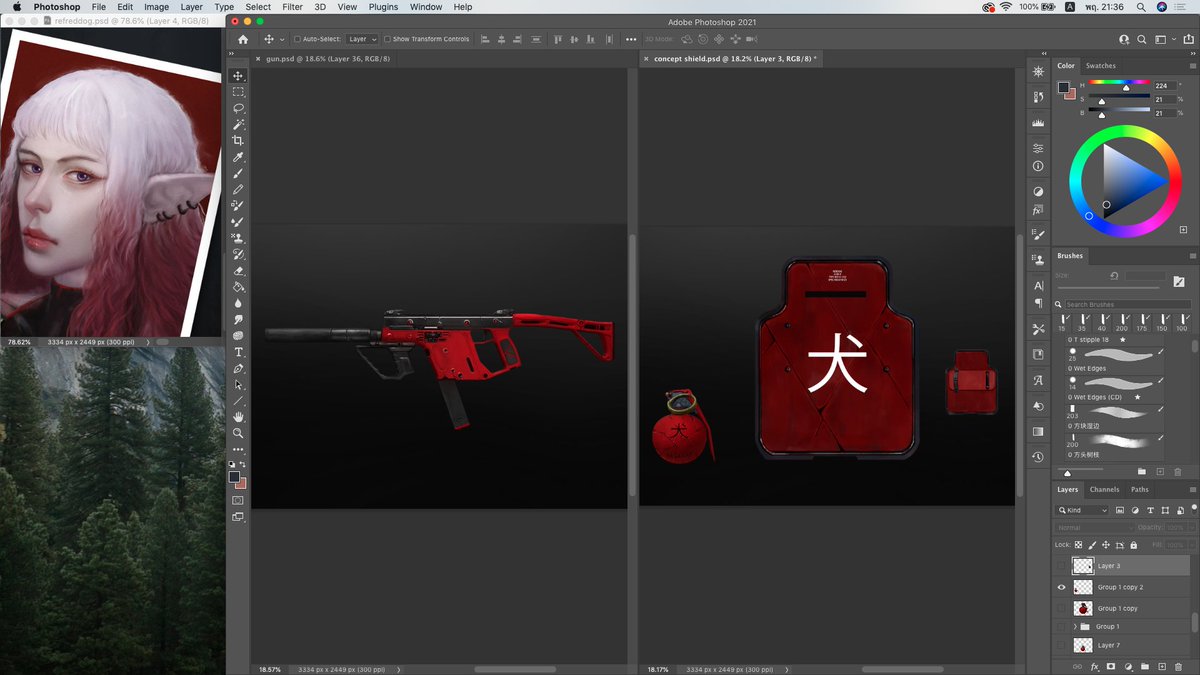Screen dimensions: 1200x675
Task: Click the foreground color swatch in toolbox
Action: [x=234, y=477]
